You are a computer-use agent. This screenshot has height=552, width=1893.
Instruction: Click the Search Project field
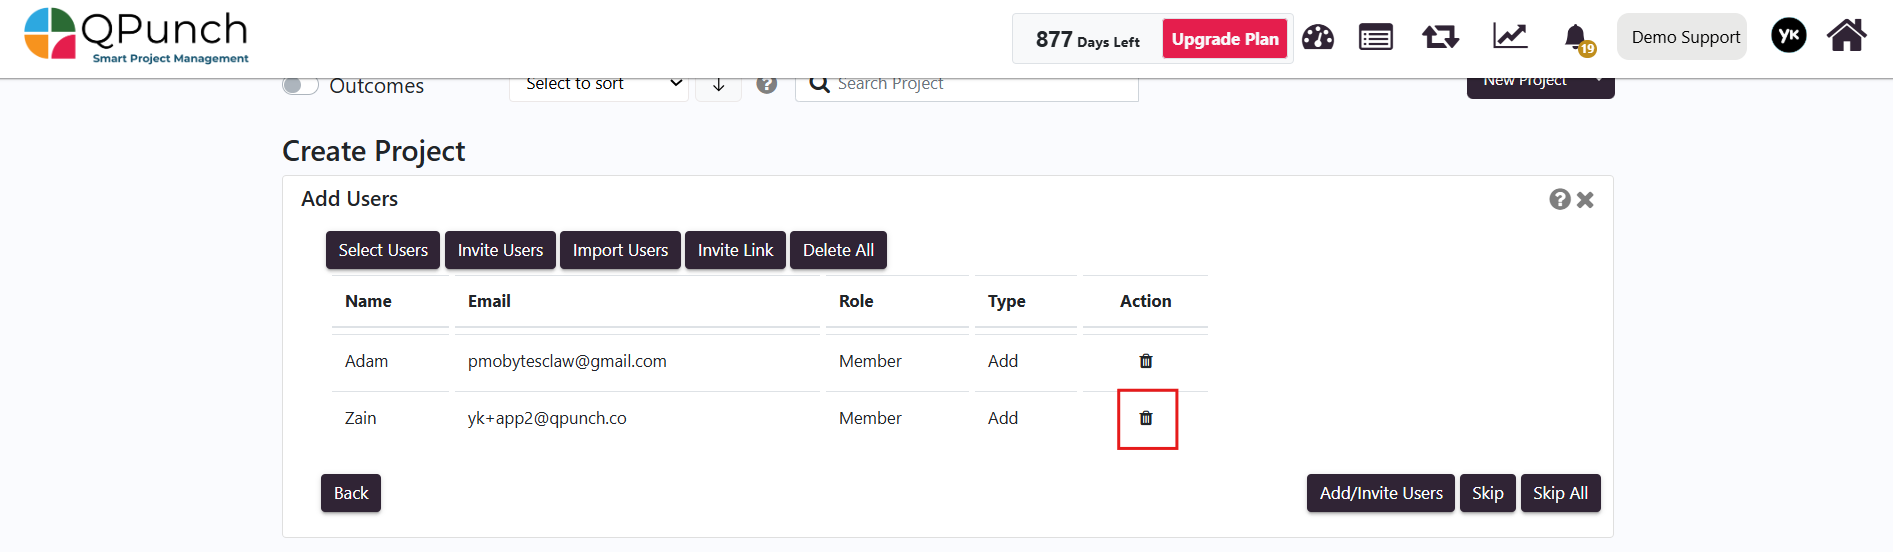click(x=967, y=85)
